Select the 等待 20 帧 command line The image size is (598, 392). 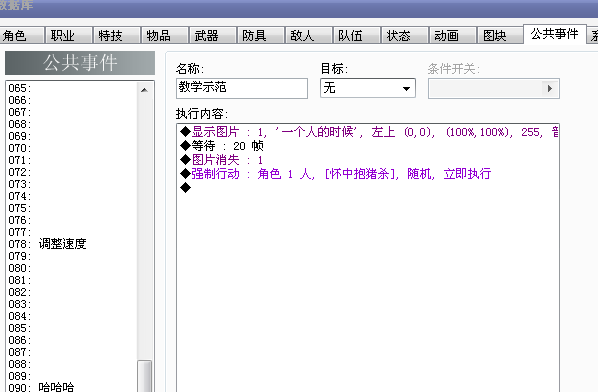point(368,146)
